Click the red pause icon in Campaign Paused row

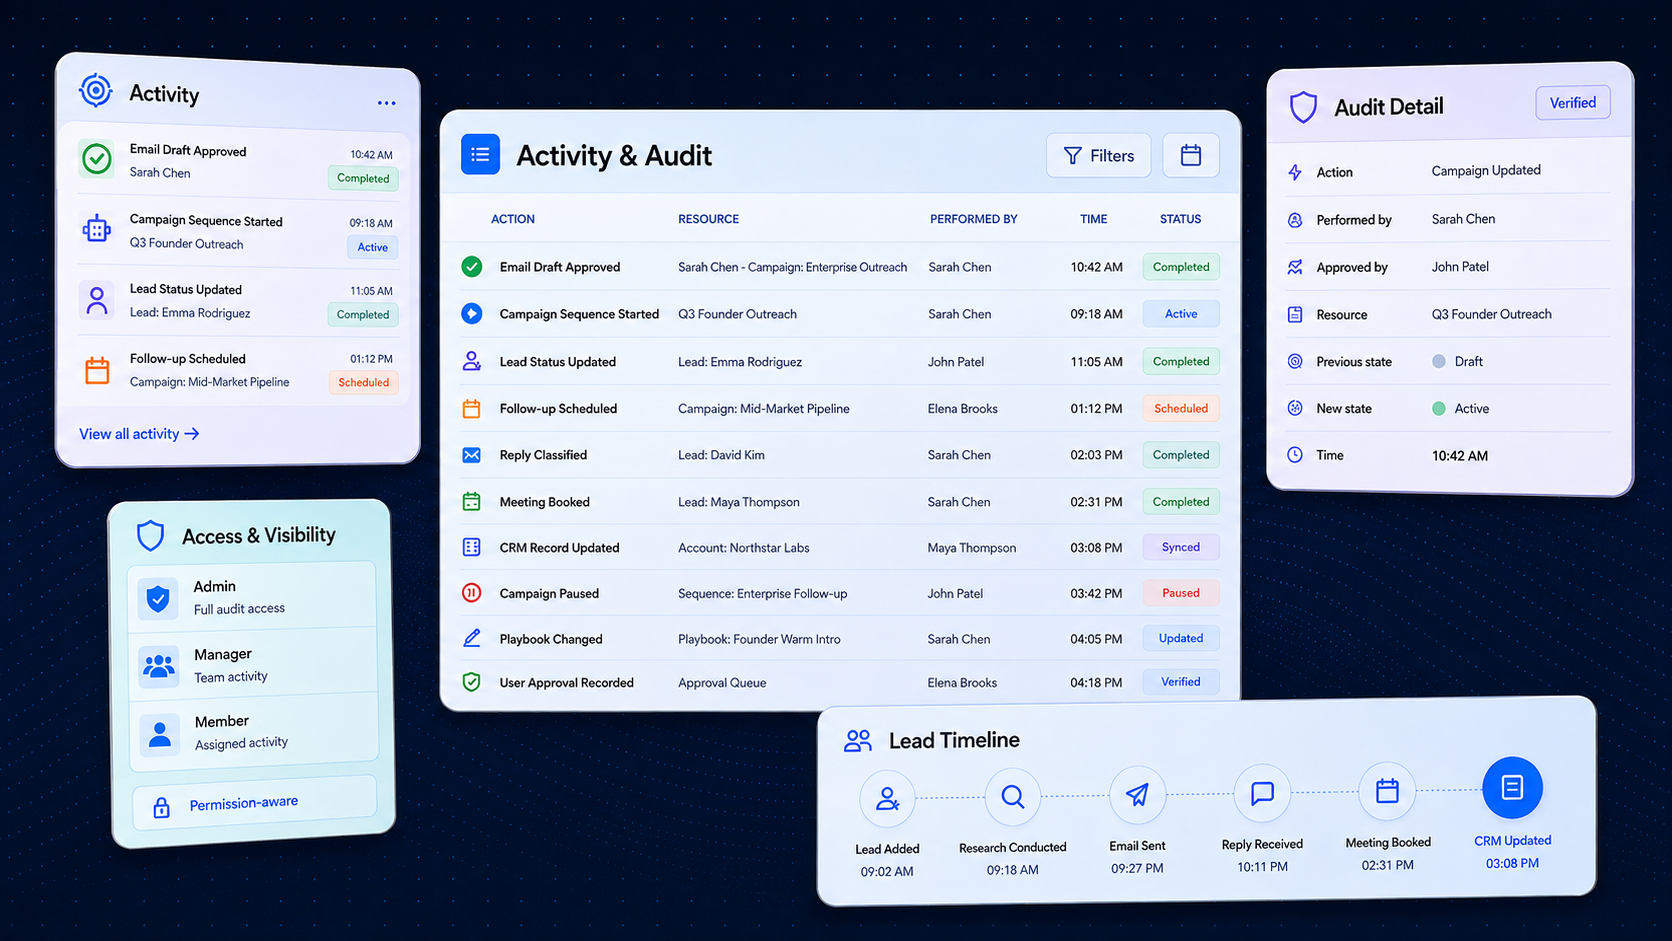pos(472,593)
